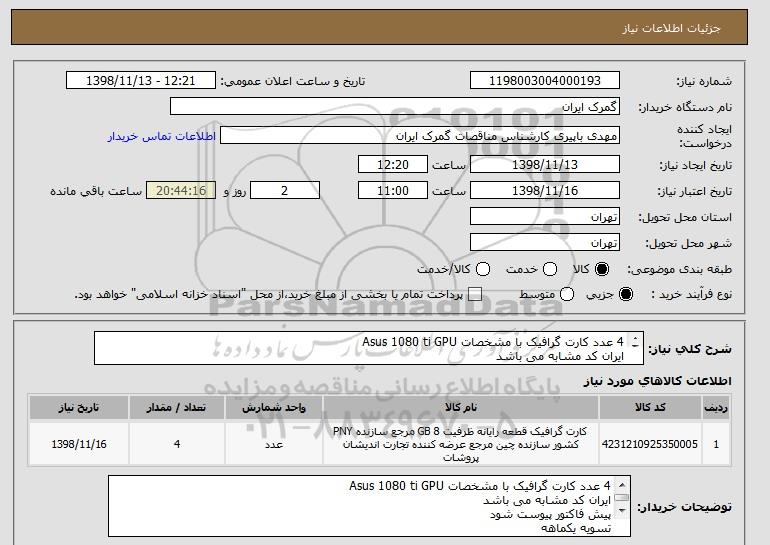
Task: Click the شرح کلی نیاز text area
Action: click(369, 349)
